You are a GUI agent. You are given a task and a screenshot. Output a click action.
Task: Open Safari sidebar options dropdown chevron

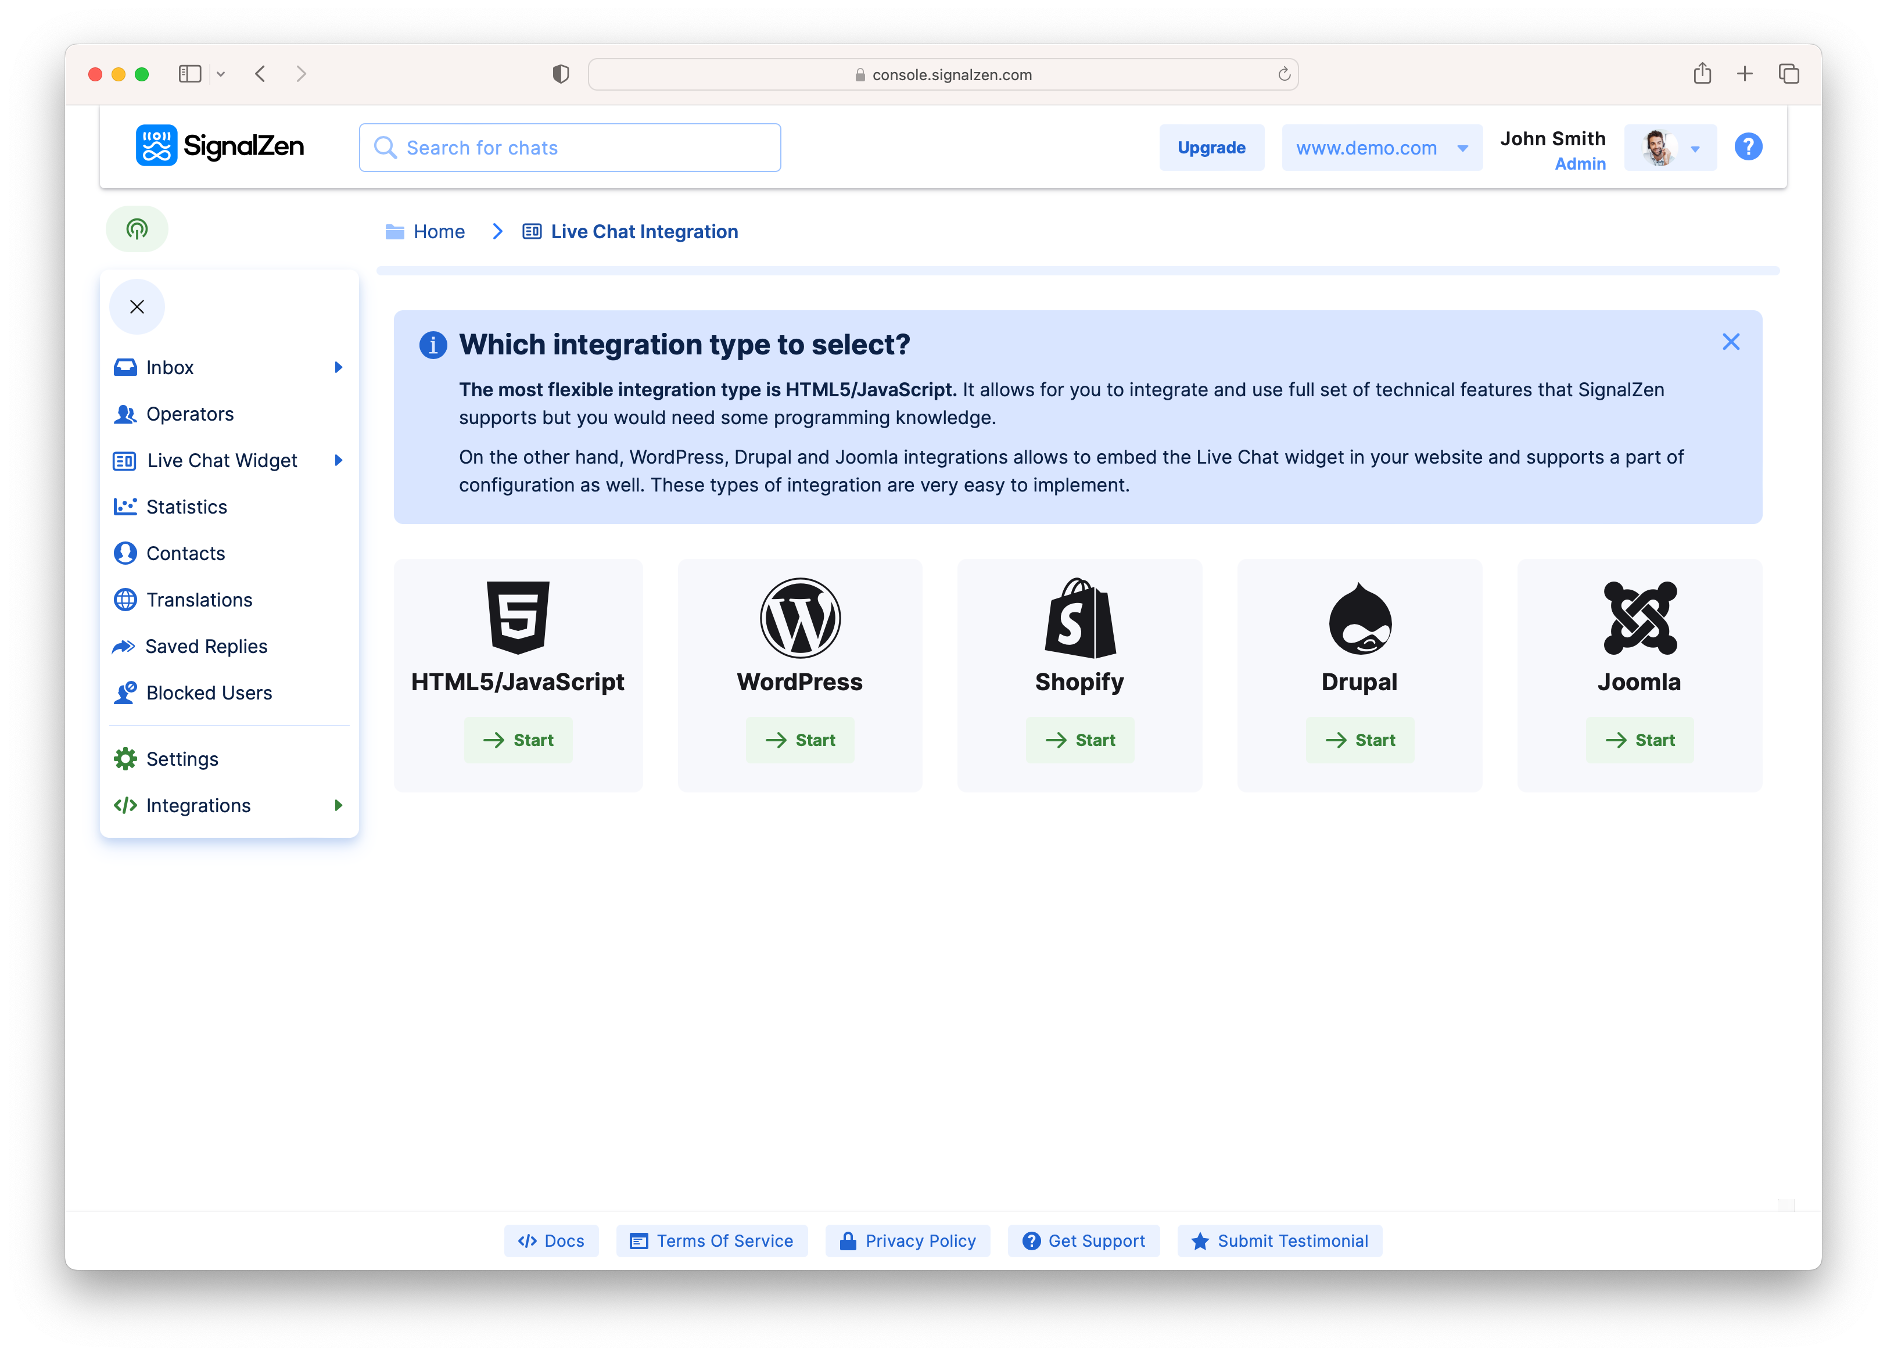tap(221, 74)
